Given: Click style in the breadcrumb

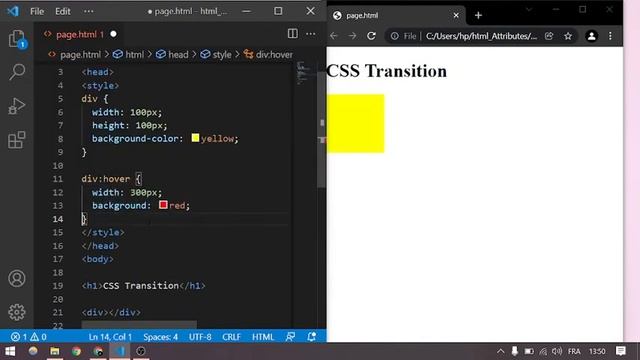Looking at the screenshot, I should tap(216, 55).
